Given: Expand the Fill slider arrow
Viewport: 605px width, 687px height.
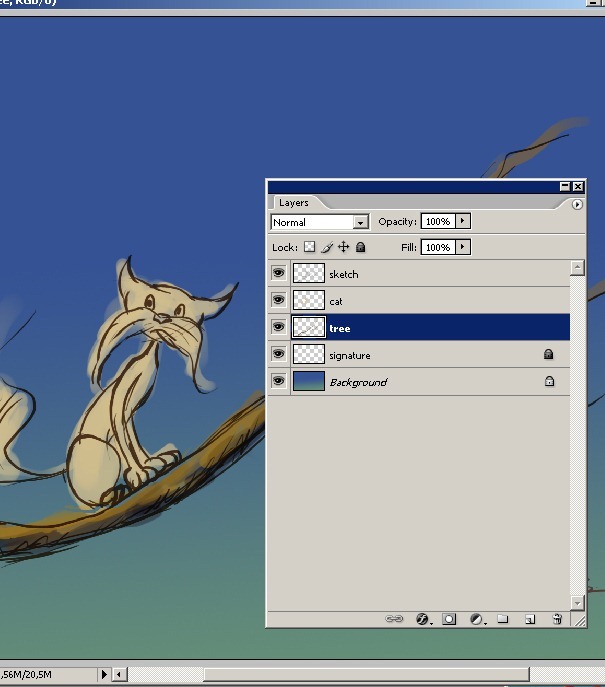Looking at the screenshot, I should click(463, 247).
